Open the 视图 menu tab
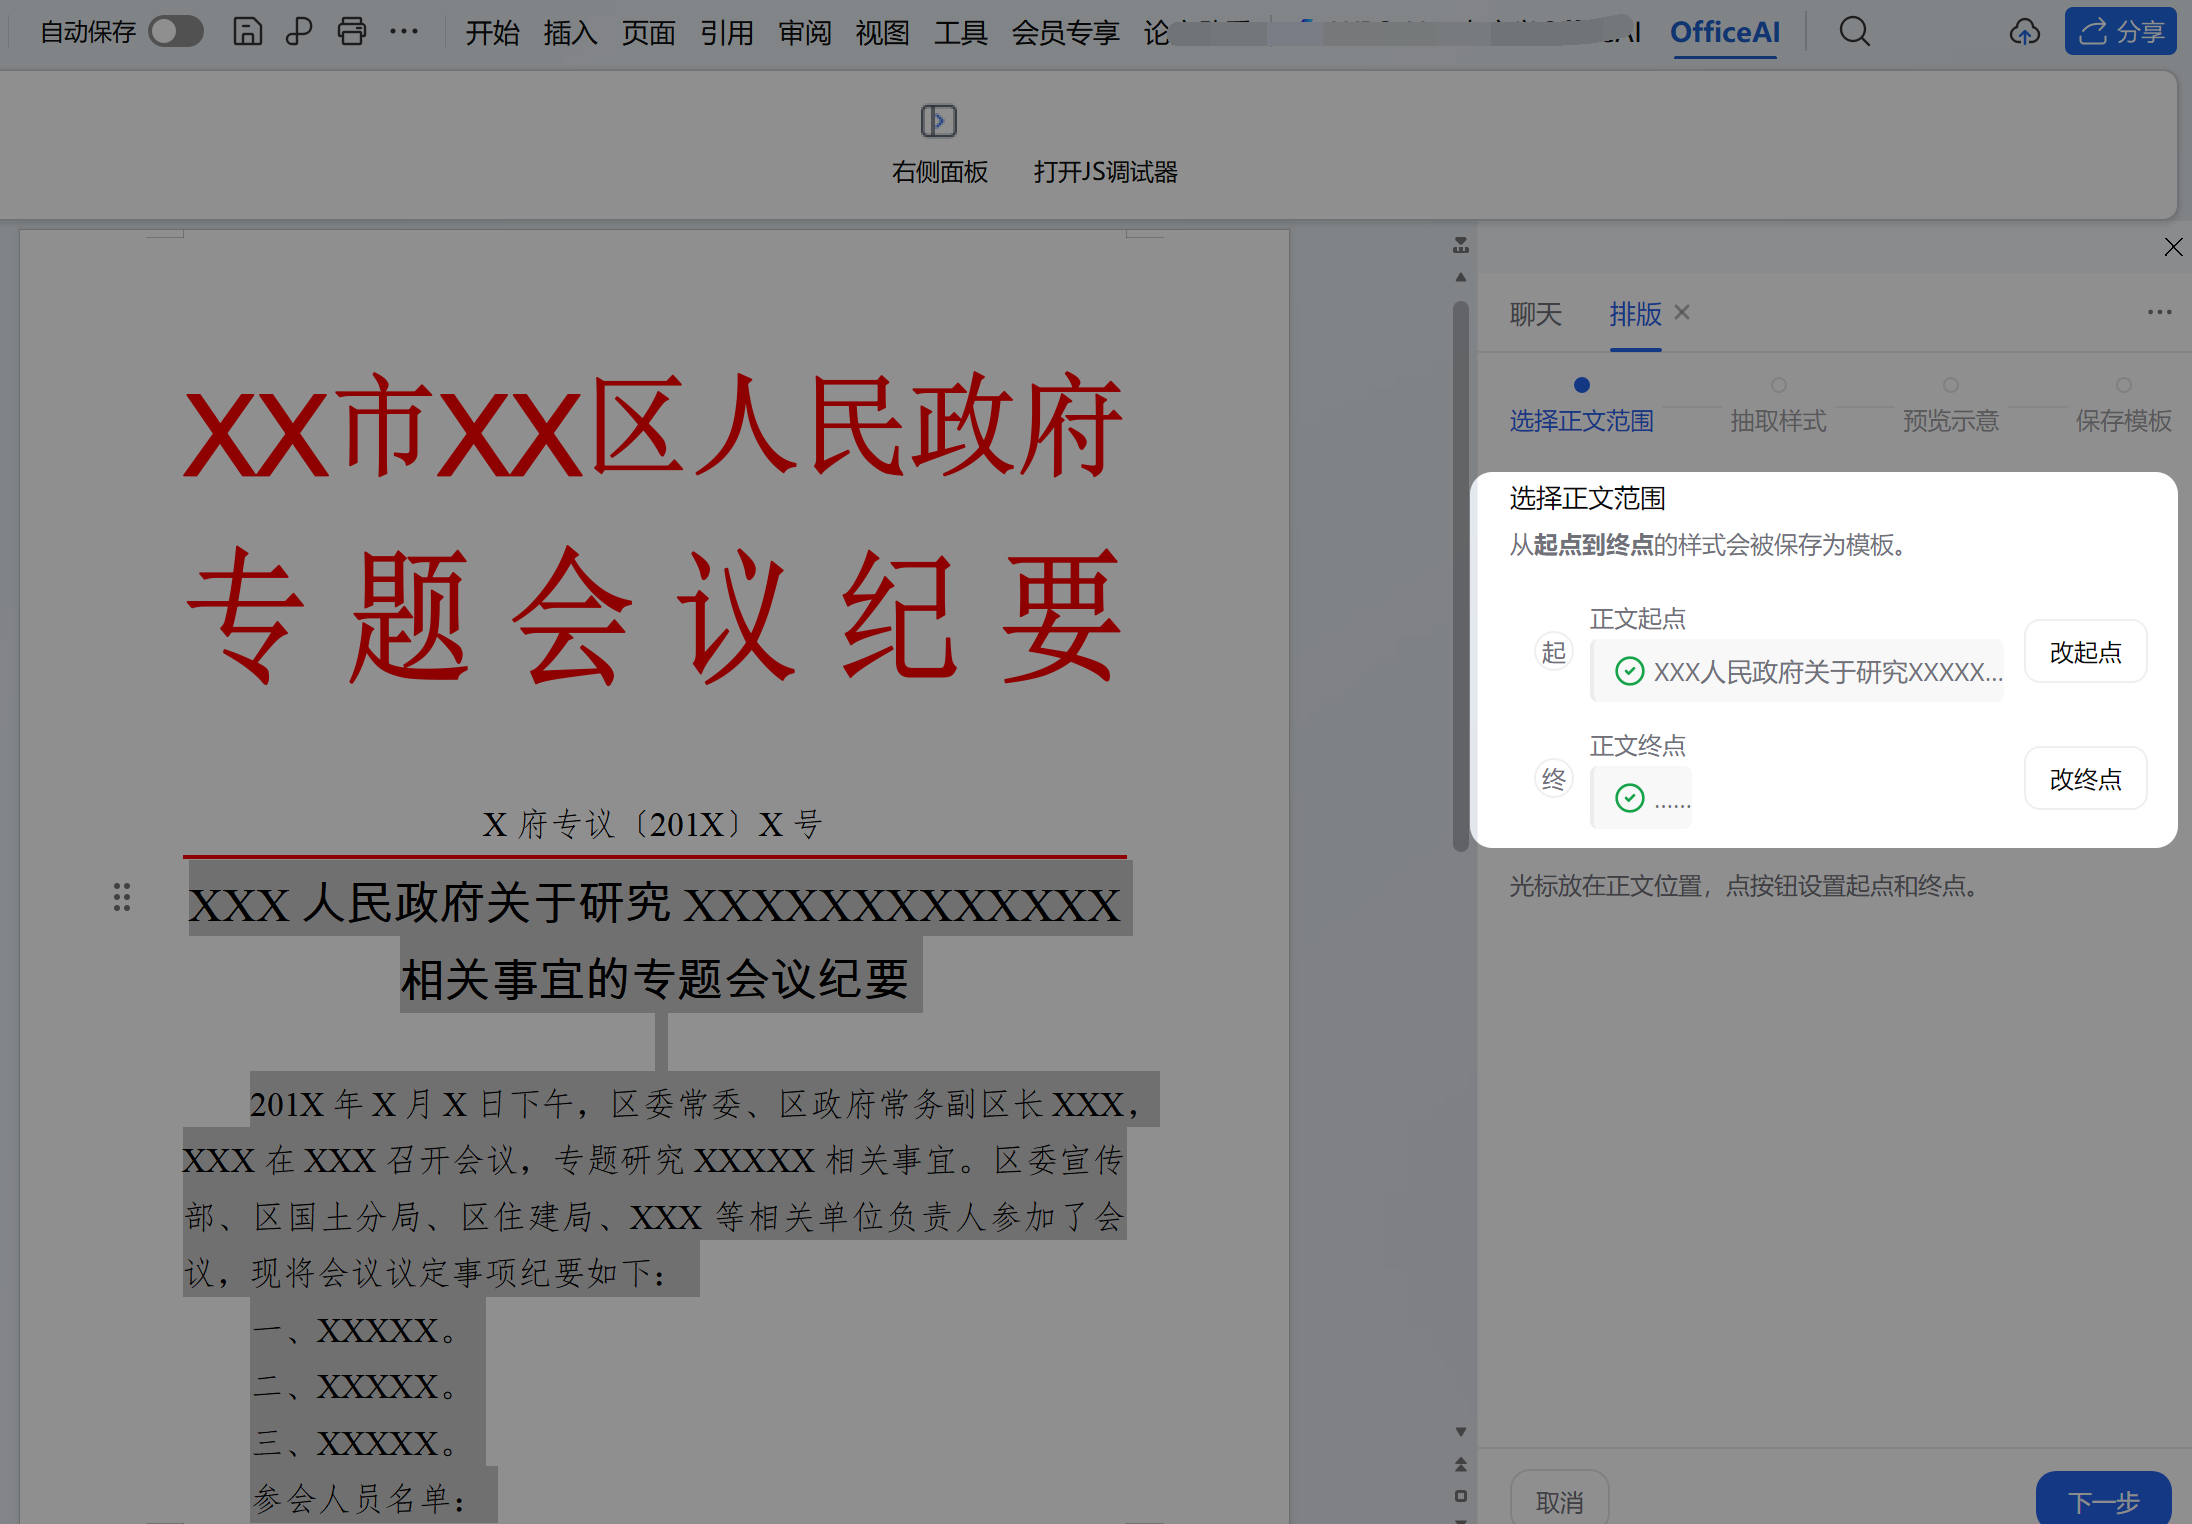This screenshot has height=1524, width=2192. coord(882,33)
